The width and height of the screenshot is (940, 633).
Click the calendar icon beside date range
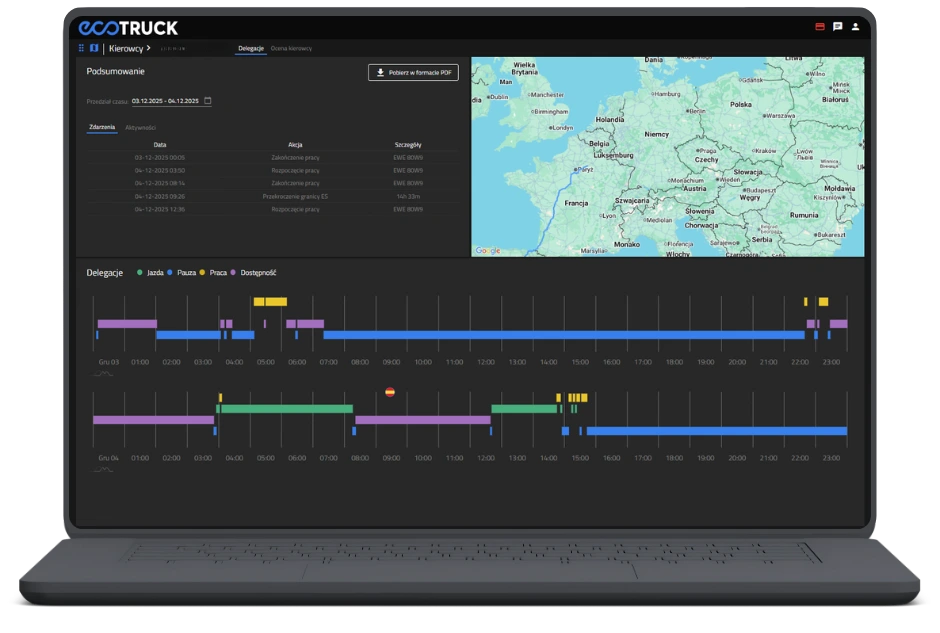(x=208, y=101)
